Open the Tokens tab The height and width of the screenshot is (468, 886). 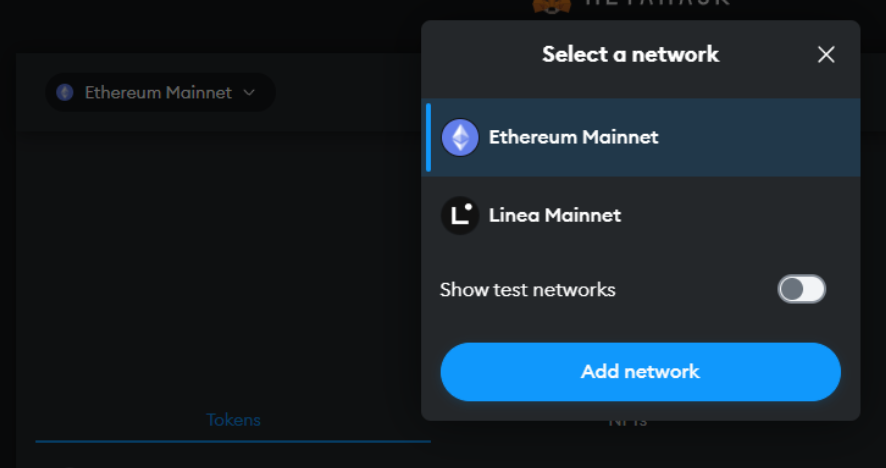[233, 420]
